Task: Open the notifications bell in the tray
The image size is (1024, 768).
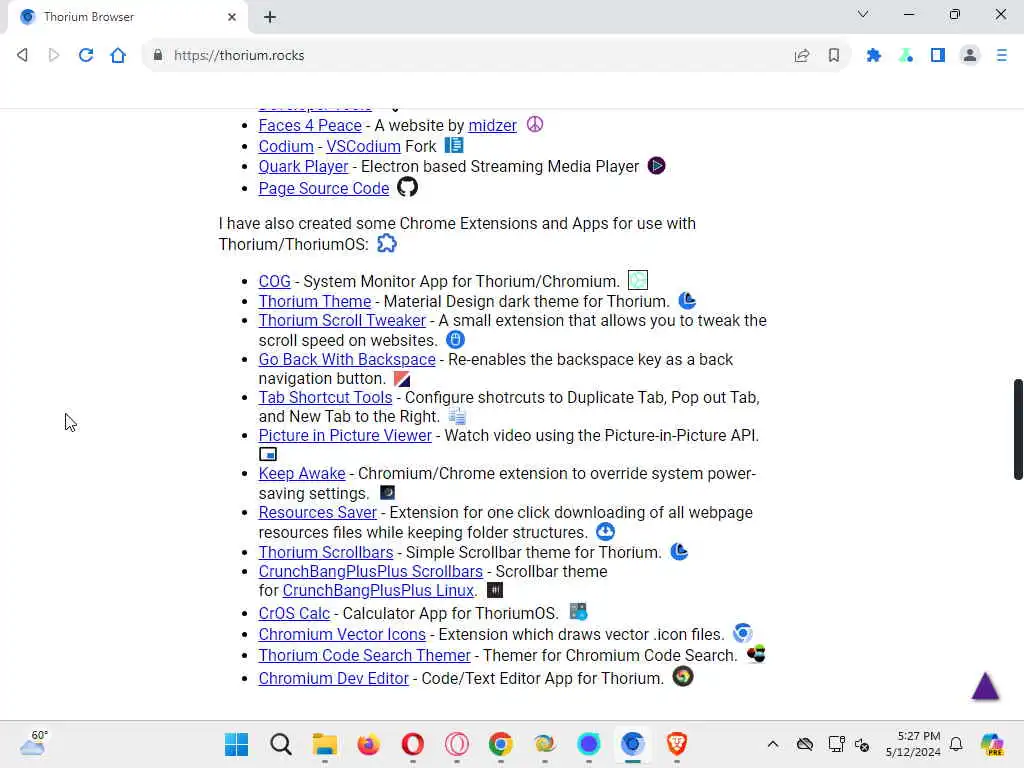Action: (x=955, y=744)
